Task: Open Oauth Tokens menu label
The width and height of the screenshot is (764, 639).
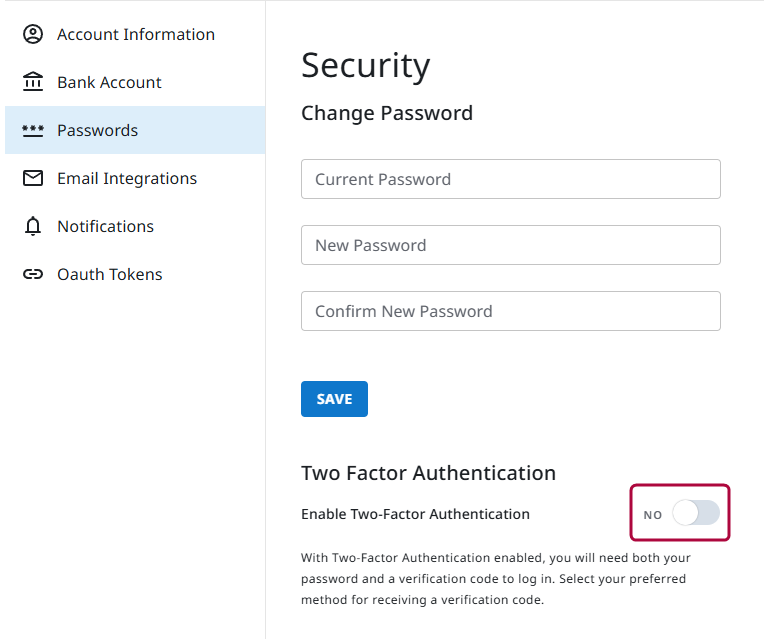Action: (110, 274)
